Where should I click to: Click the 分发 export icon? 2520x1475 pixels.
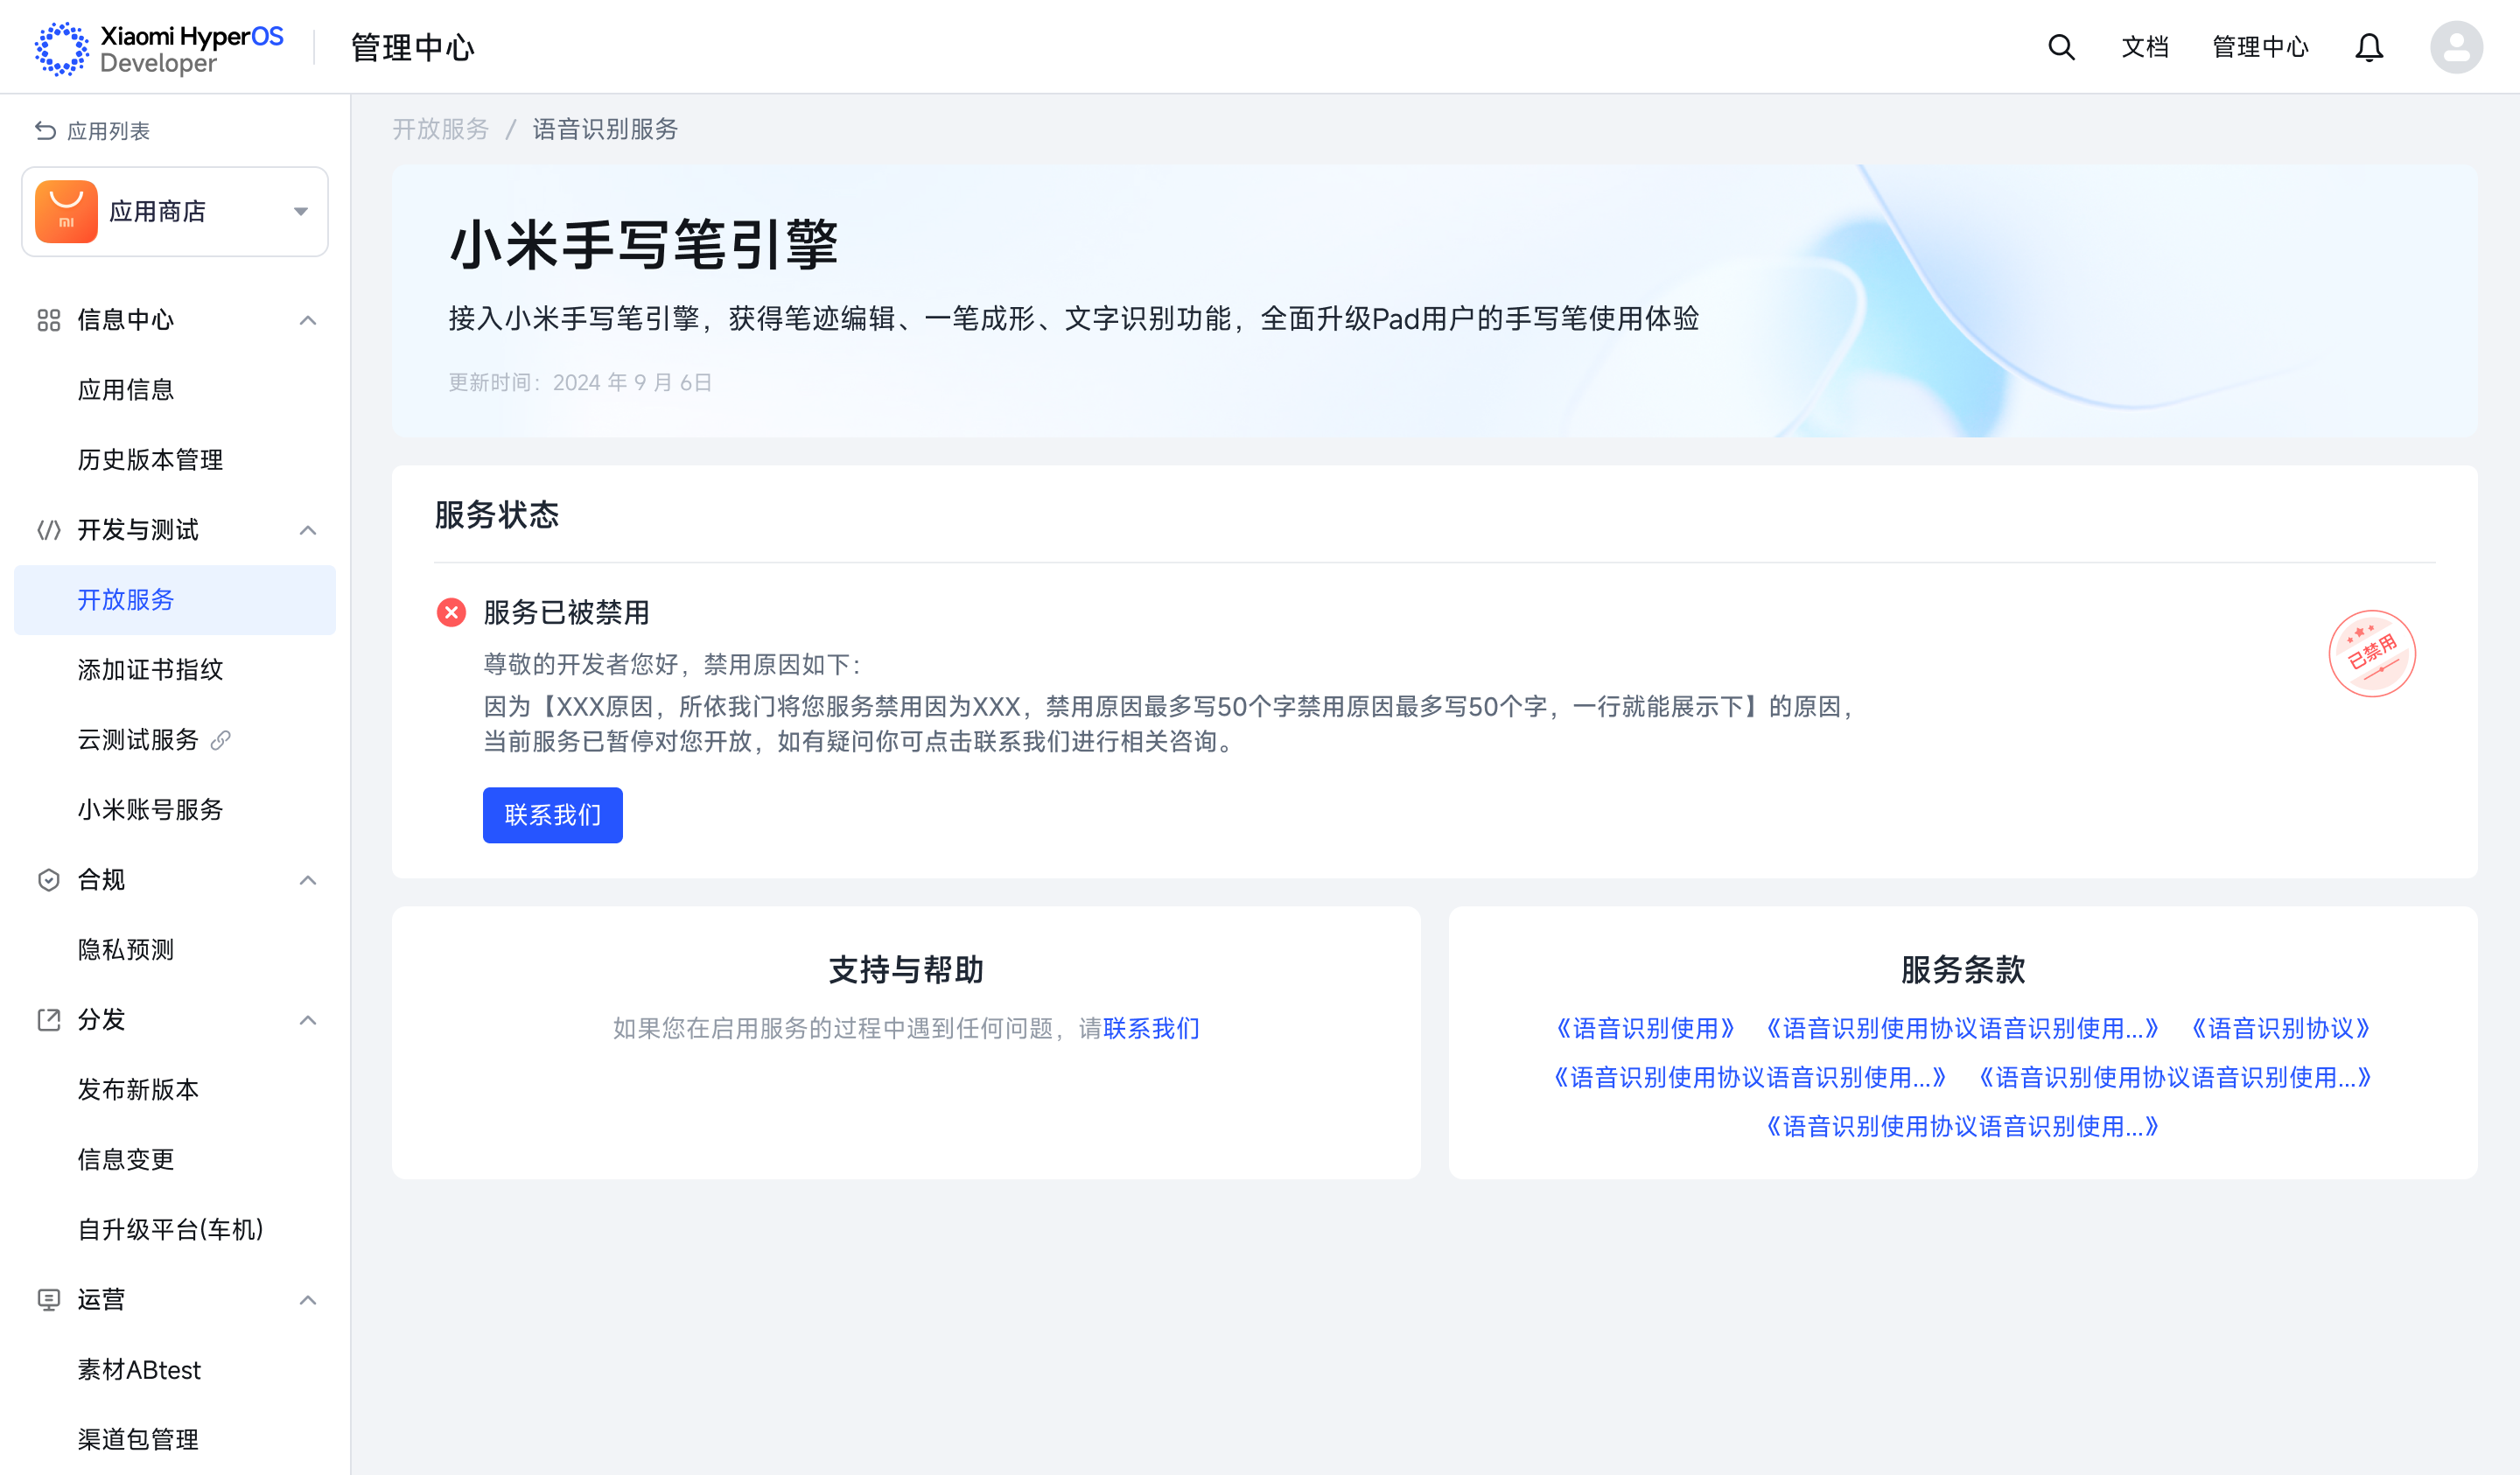[x=48, y=1020]
